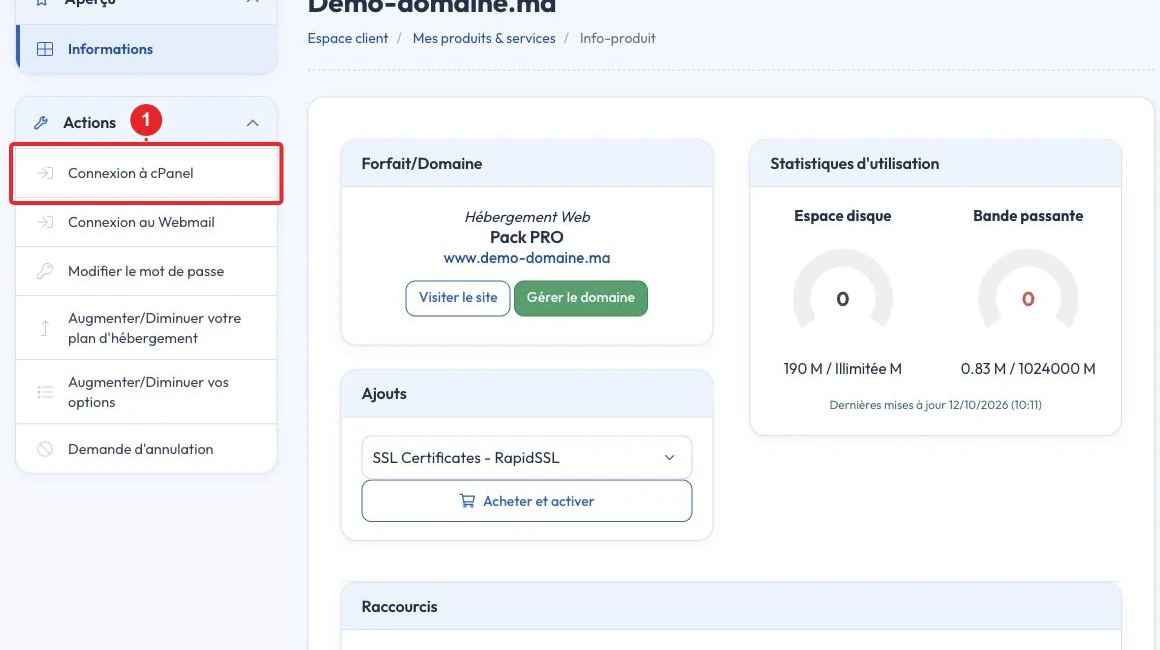Screen dimensions: 1160x650
Task: Go to Espace client breadcrumb link
Action: tap(348, 38)
